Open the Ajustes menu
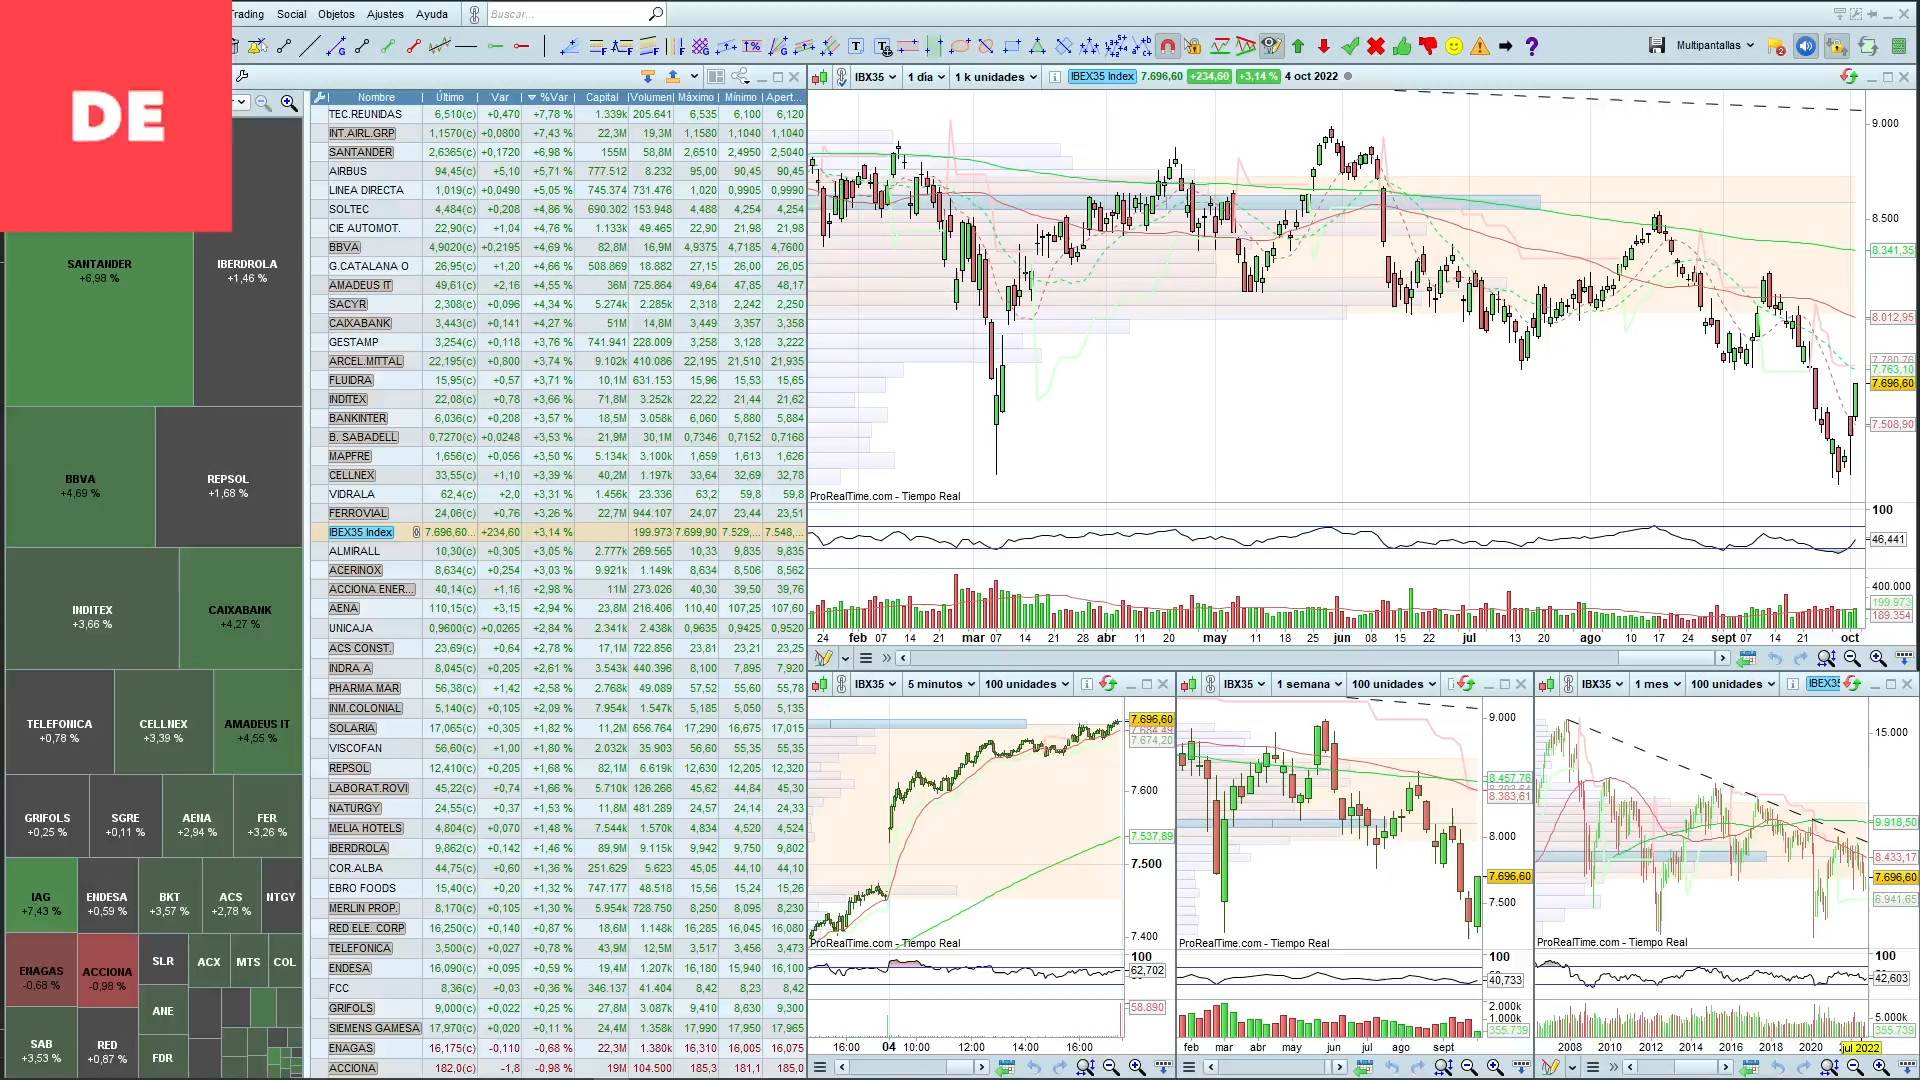This screenshot has height=1080, width=1920. (385, 14)
